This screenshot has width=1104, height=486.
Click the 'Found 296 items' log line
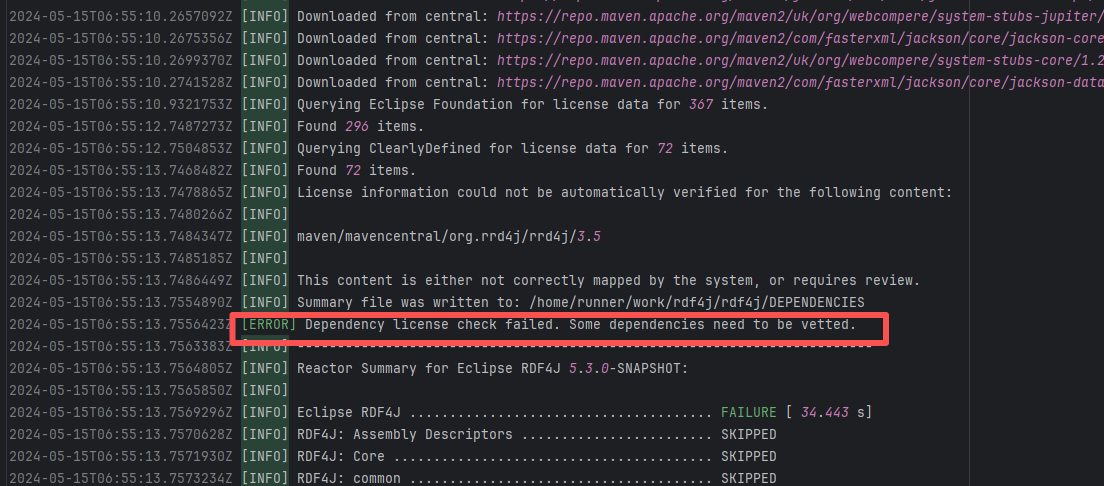click(360, 126)
